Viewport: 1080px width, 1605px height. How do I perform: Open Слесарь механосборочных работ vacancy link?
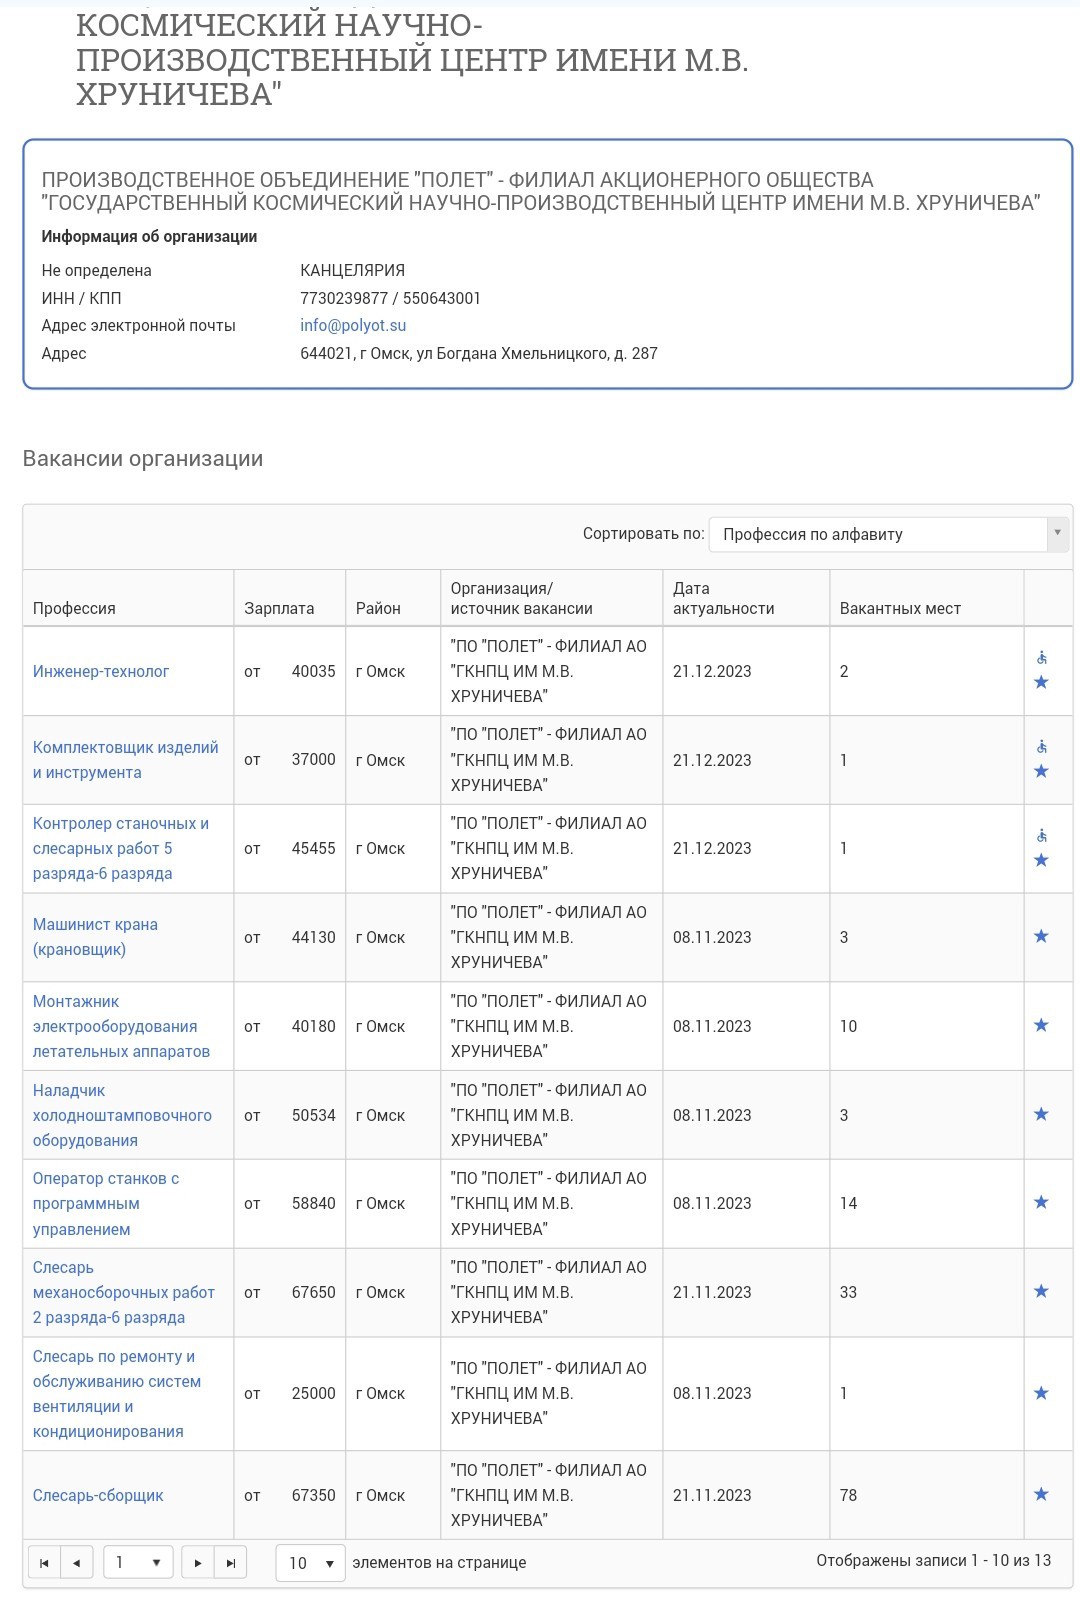click(x=124, y=1292)
